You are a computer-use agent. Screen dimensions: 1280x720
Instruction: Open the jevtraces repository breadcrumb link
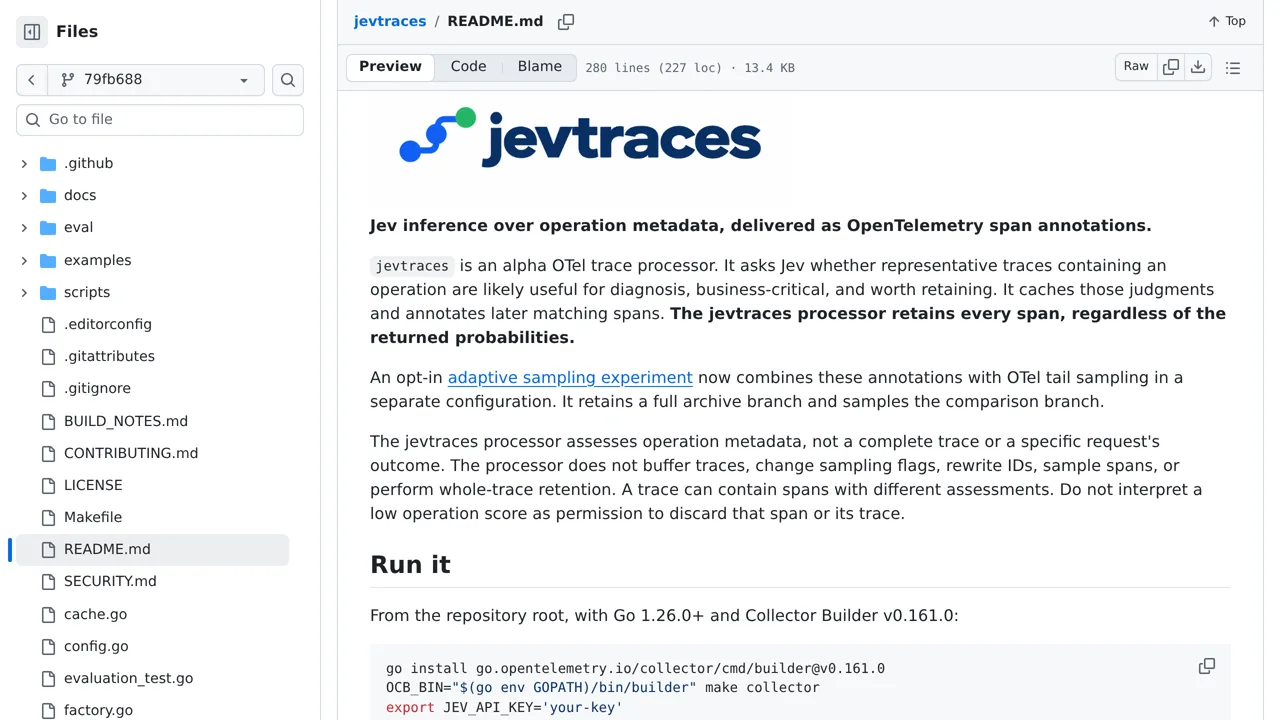point(390,21)
